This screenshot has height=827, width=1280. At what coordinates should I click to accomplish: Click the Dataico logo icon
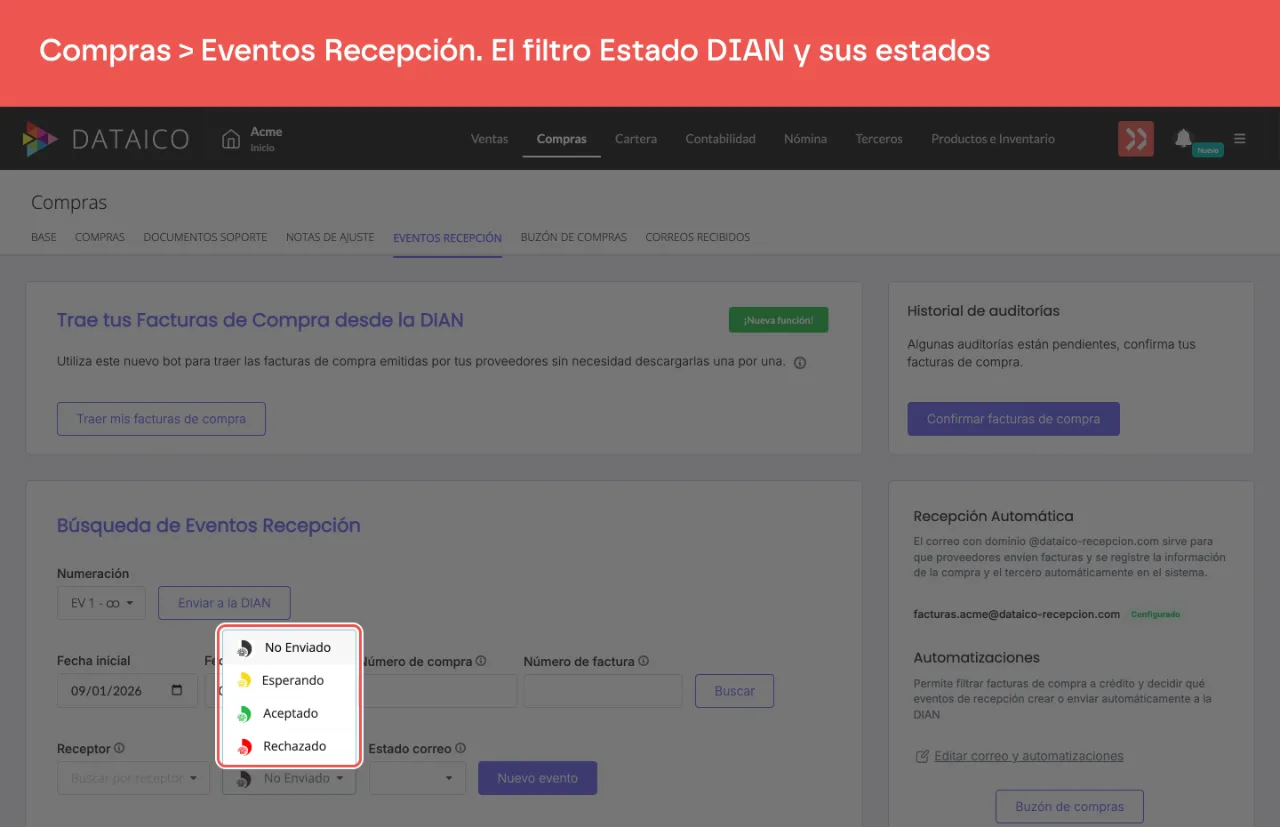[x=40, y=139]
